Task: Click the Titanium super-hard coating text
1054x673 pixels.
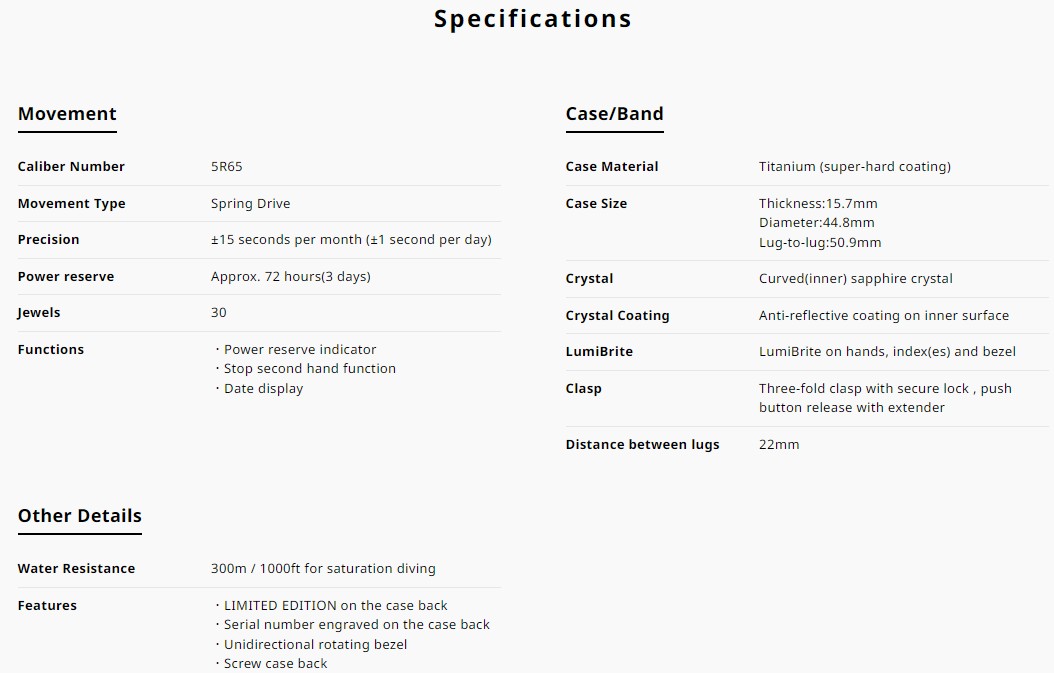Action: point(854,167)
